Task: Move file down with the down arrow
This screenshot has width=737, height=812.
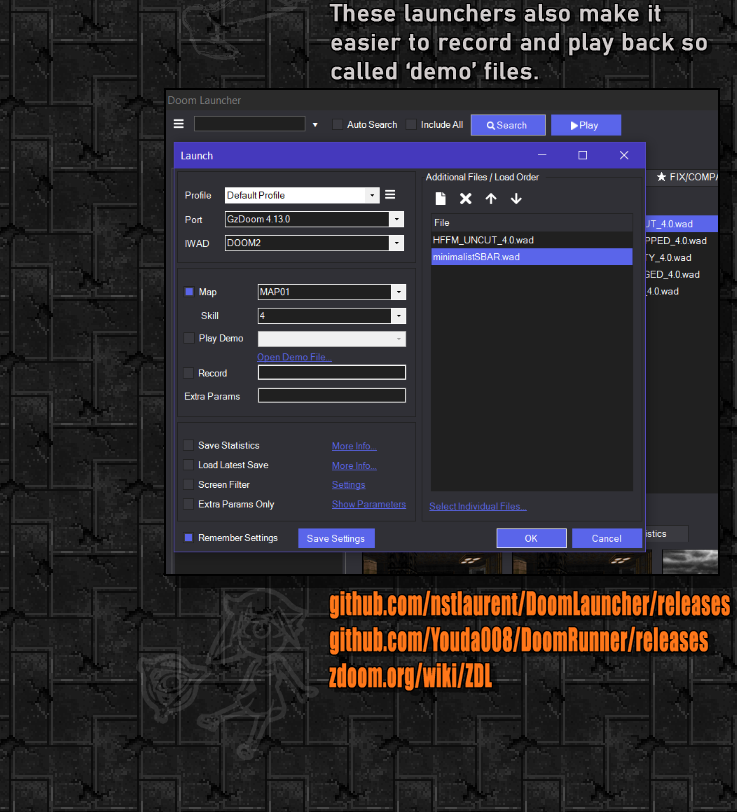Action: pyautogui.click(x=516, y=198)
